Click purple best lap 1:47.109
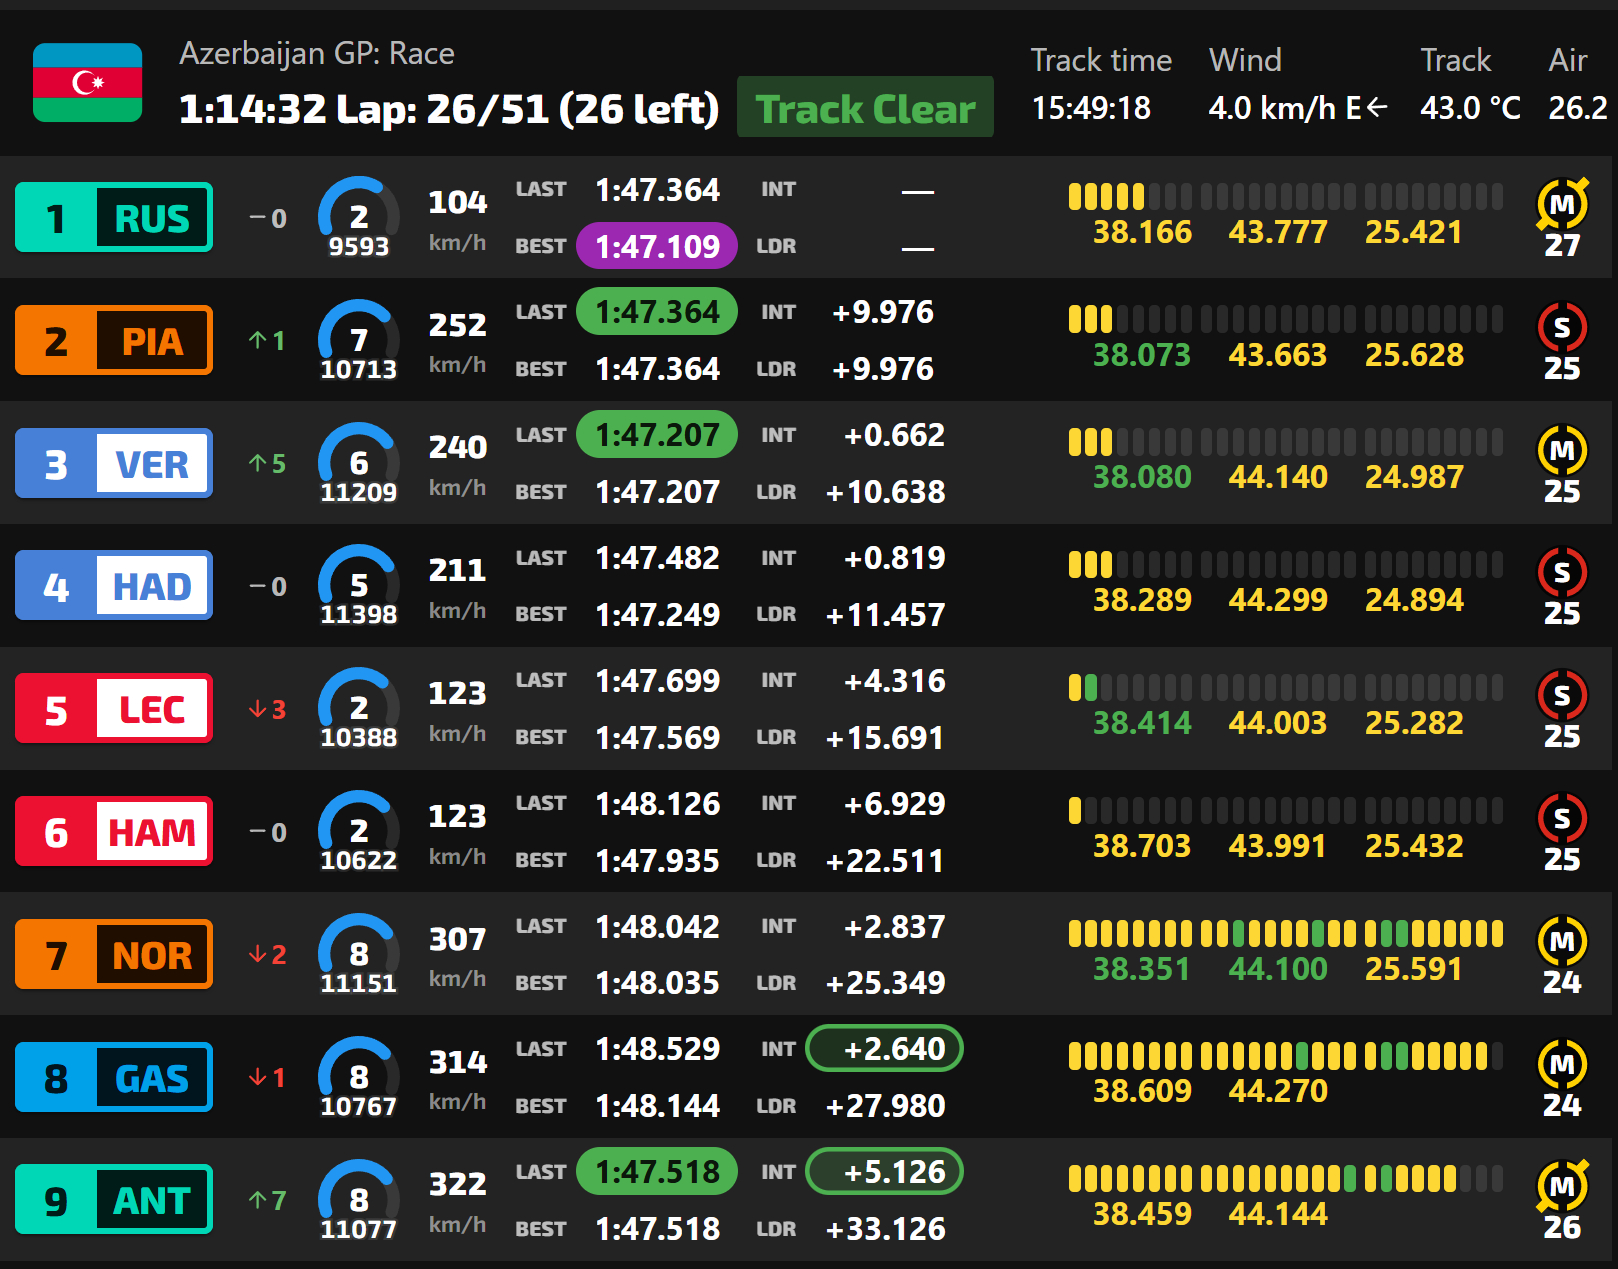The height and width of the screenshot is (1269, 1618). pos(657,246)
